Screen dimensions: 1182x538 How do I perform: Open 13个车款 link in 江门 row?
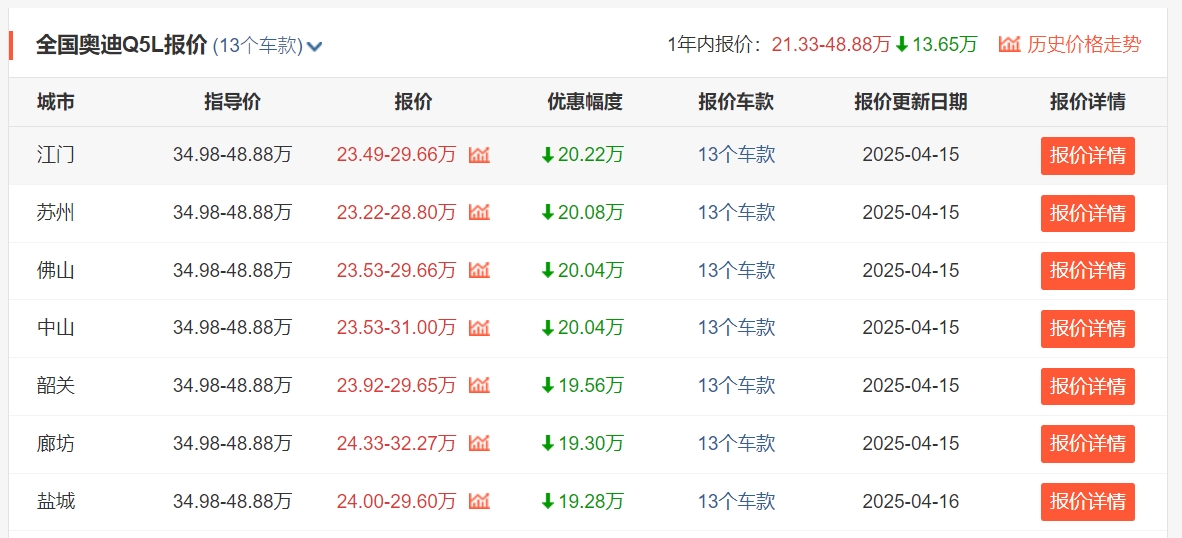pos(736,155)
